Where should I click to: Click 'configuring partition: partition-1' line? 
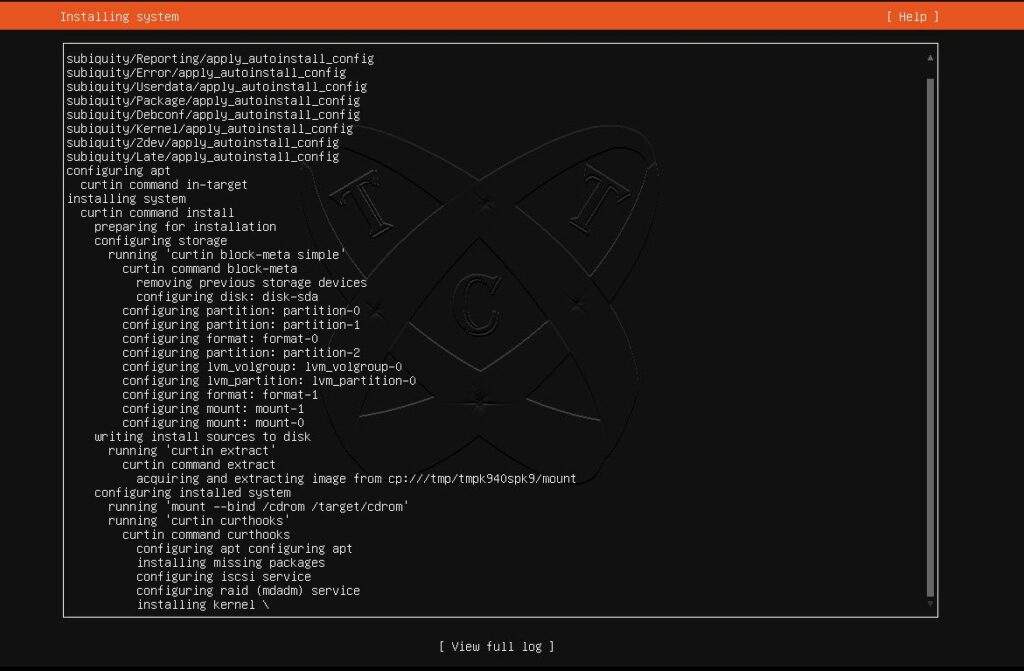[241, 325]
